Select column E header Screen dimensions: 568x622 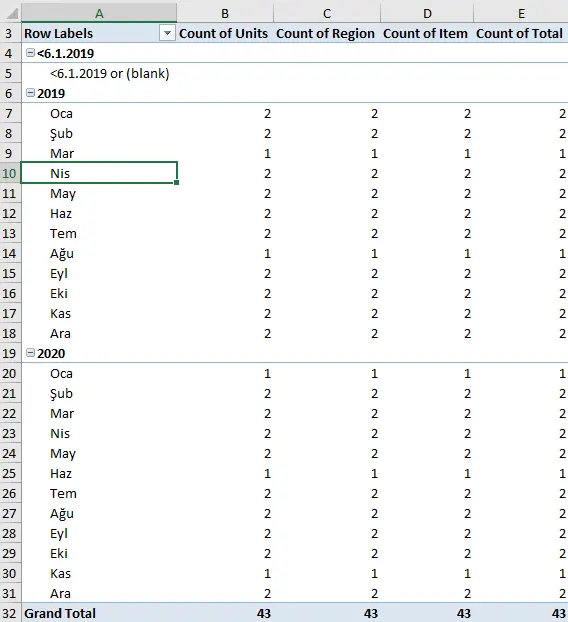click(521, 13)
